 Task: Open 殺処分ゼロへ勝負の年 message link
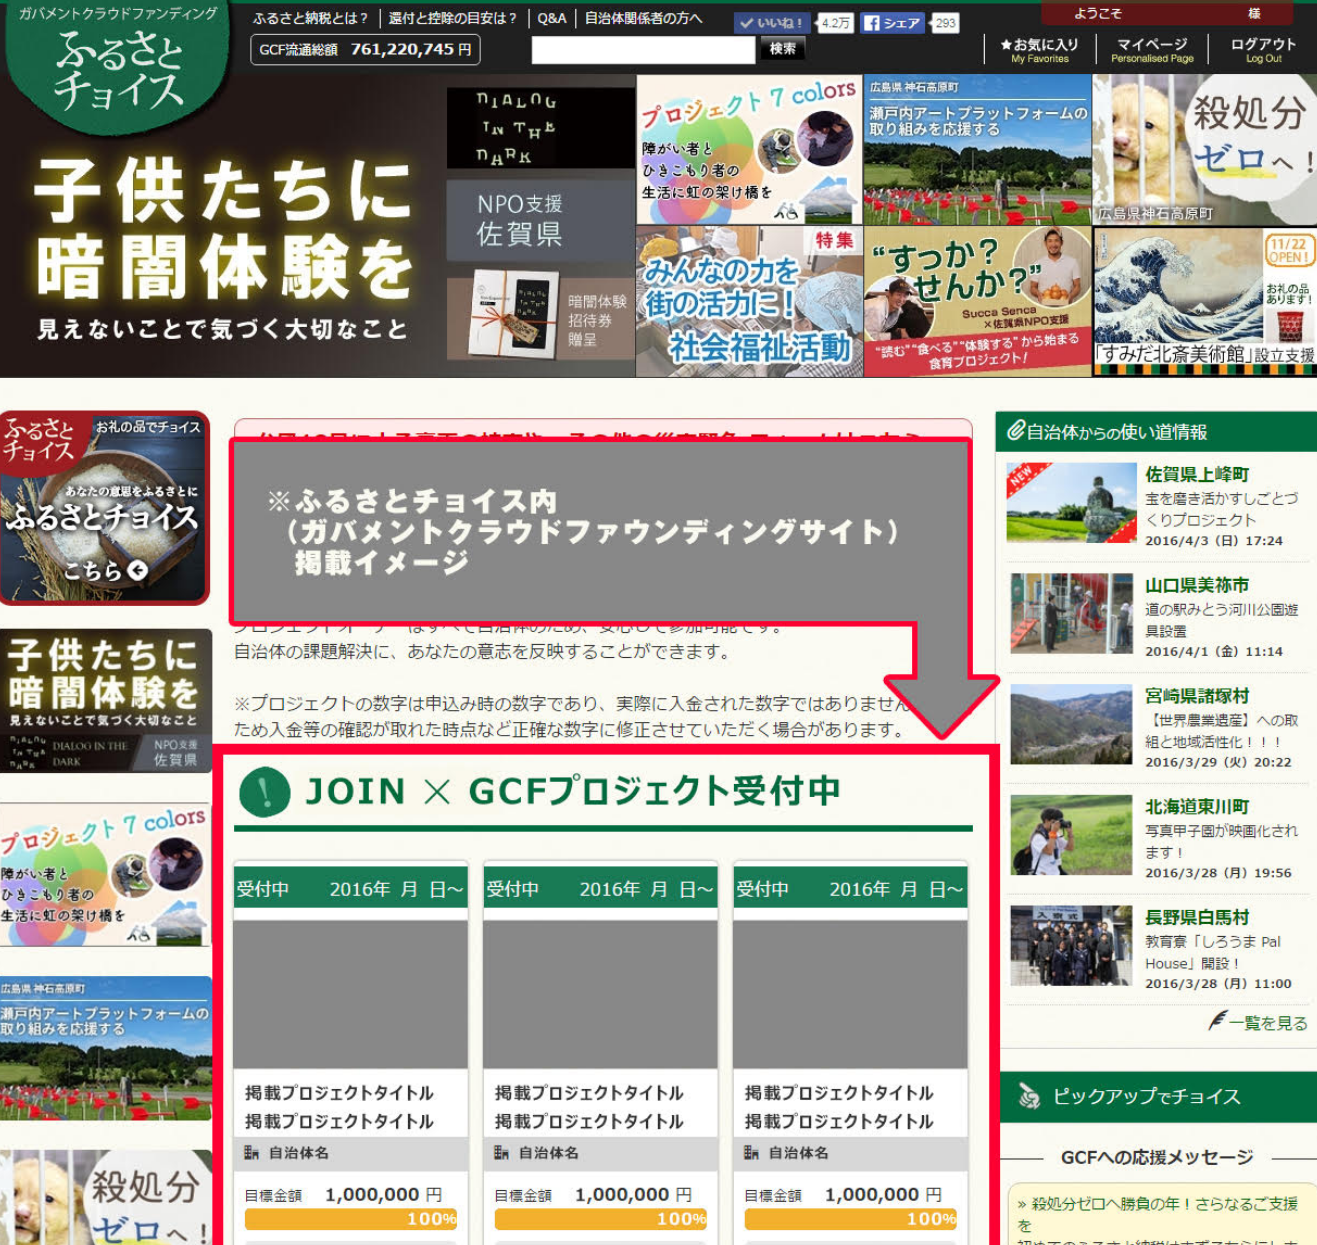1158,1214
